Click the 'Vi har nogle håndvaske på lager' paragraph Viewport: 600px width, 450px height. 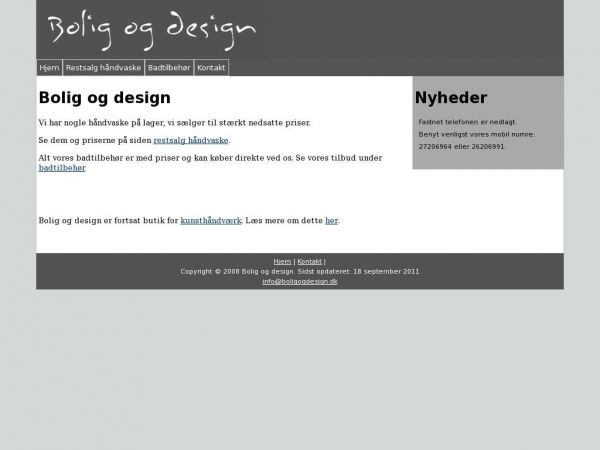tap(174, 122)
